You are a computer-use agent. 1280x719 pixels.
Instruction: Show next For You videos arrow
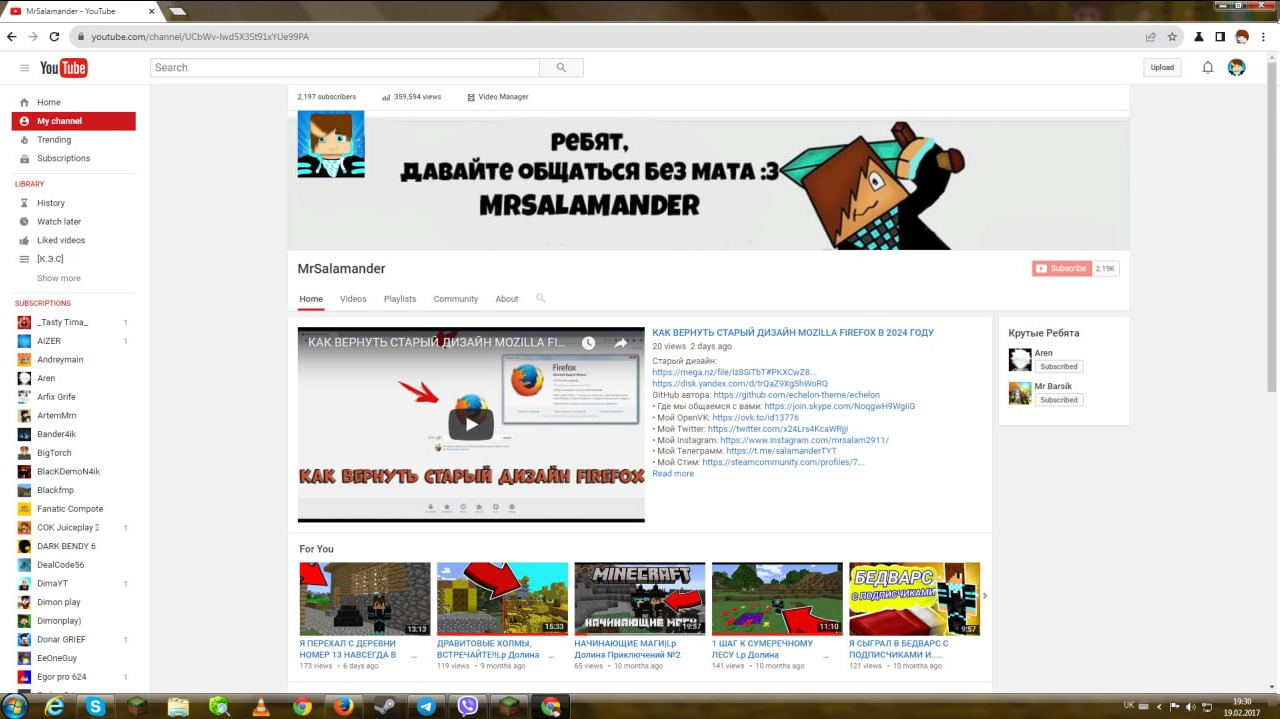click(x=984, y=596)
